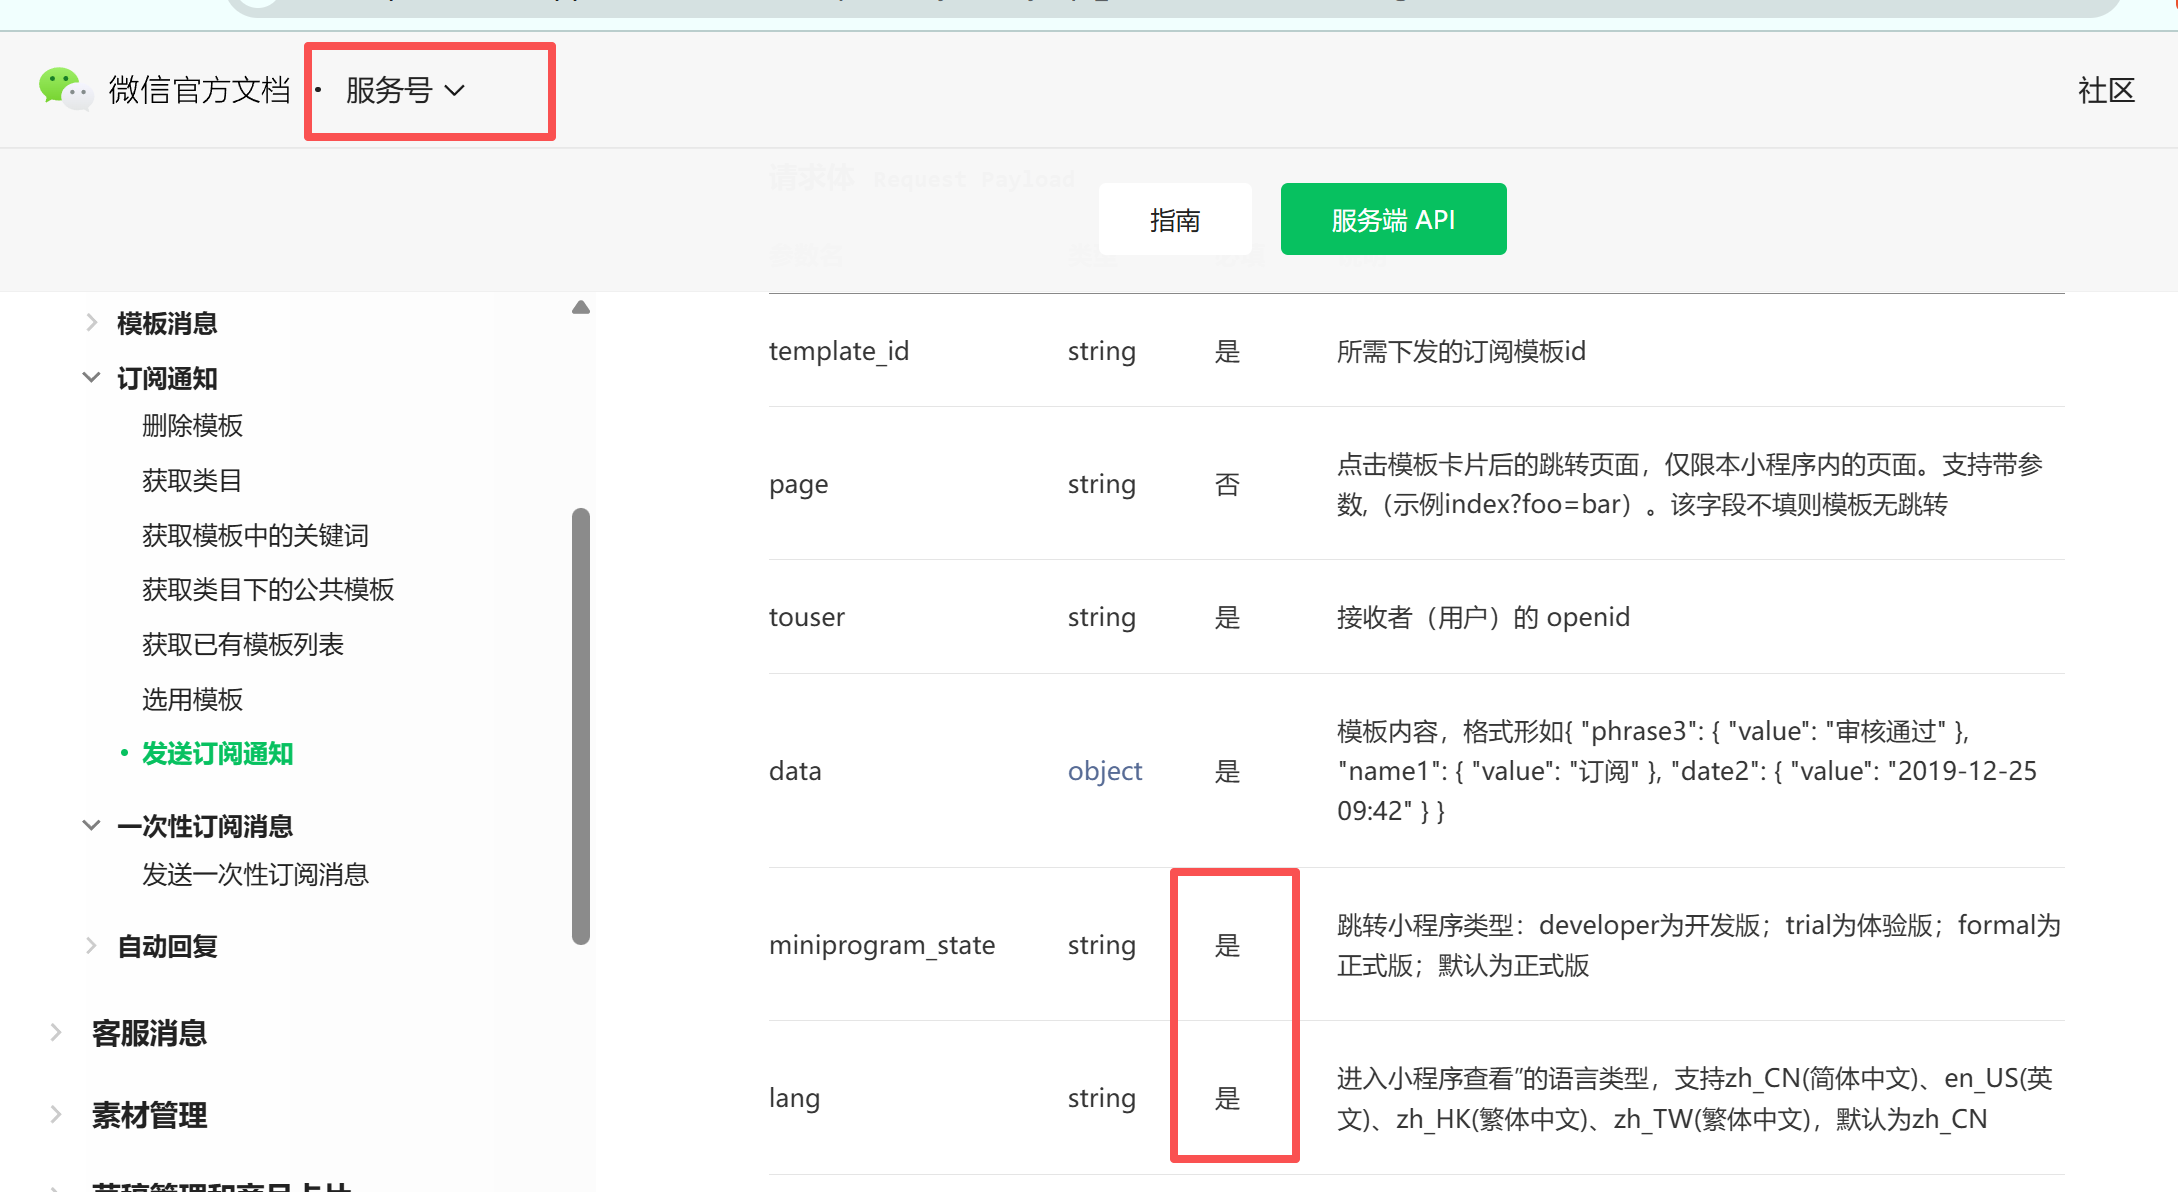Click 选用模板 in sidebar
The height and width of the screenshot is (1192, 2178).
pos(192,700)
